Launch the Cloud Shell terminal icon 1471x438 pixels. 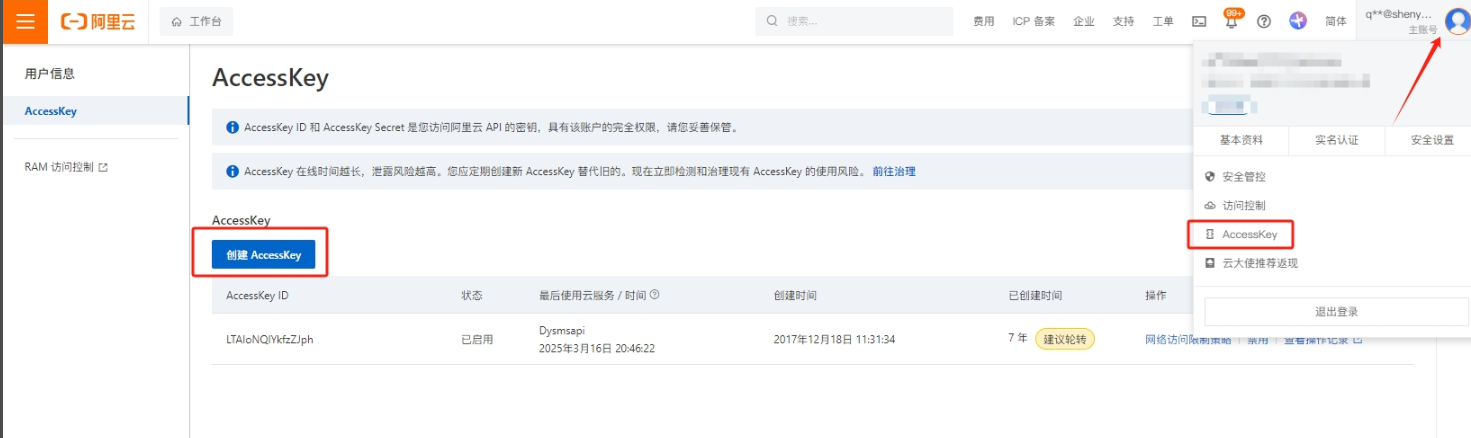pyautogui.click(x=1199, y=21)
